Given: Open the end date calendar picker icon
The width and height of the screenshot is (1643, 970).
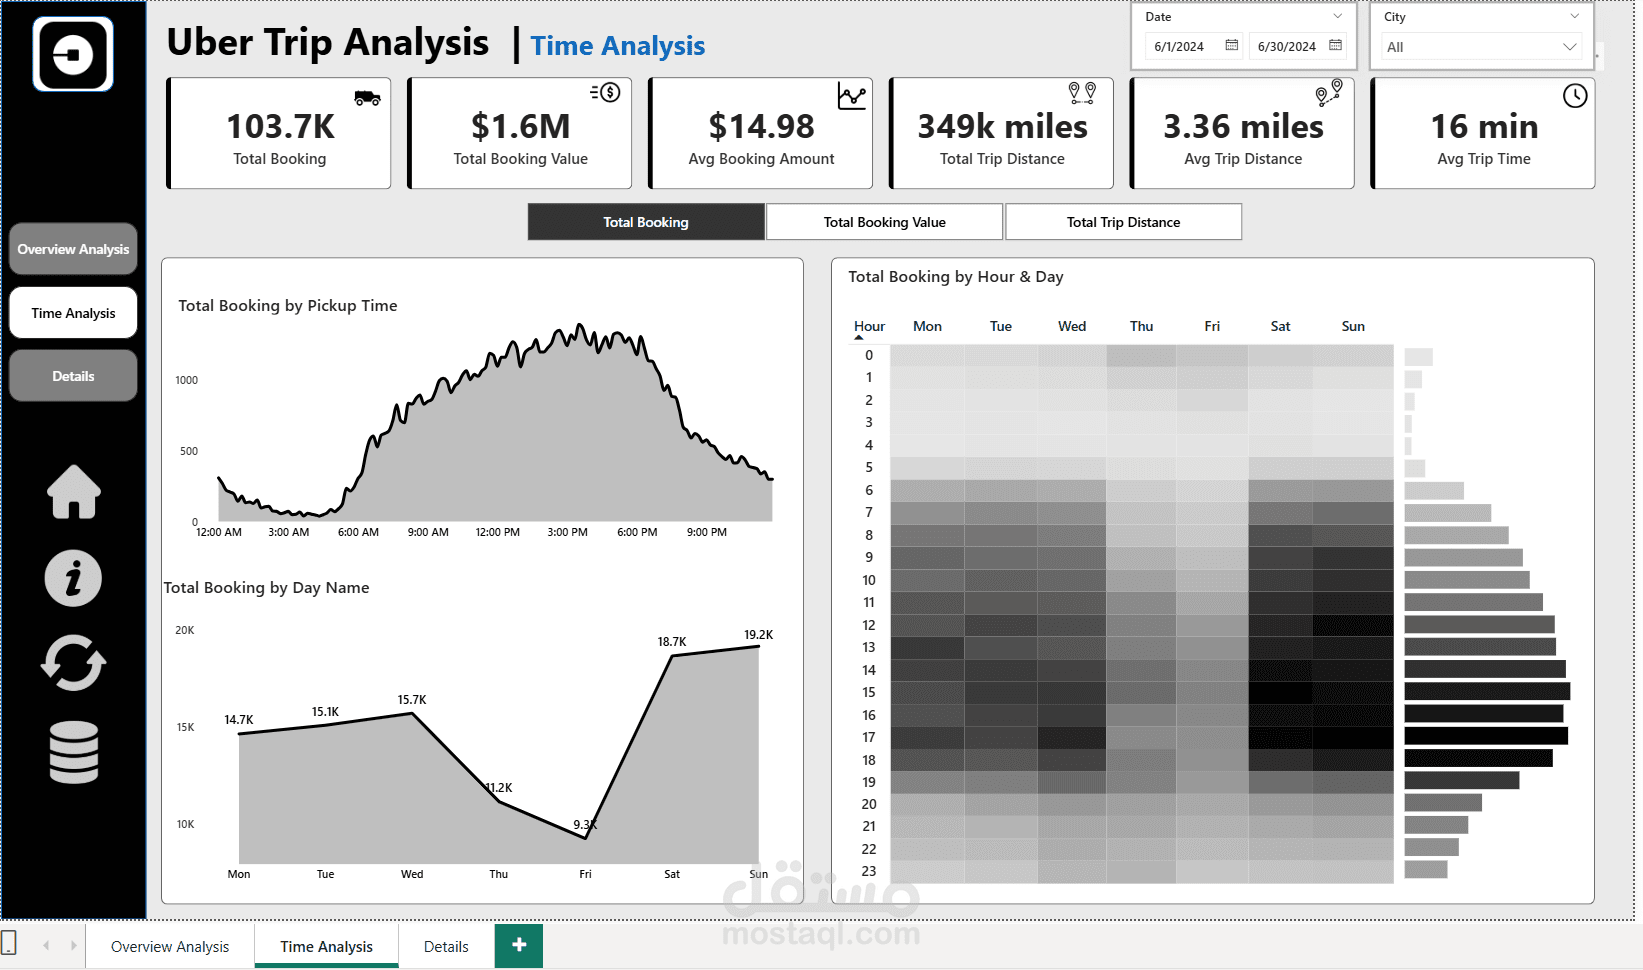Looking at the screenshot, I should (x=1335, y=46).
